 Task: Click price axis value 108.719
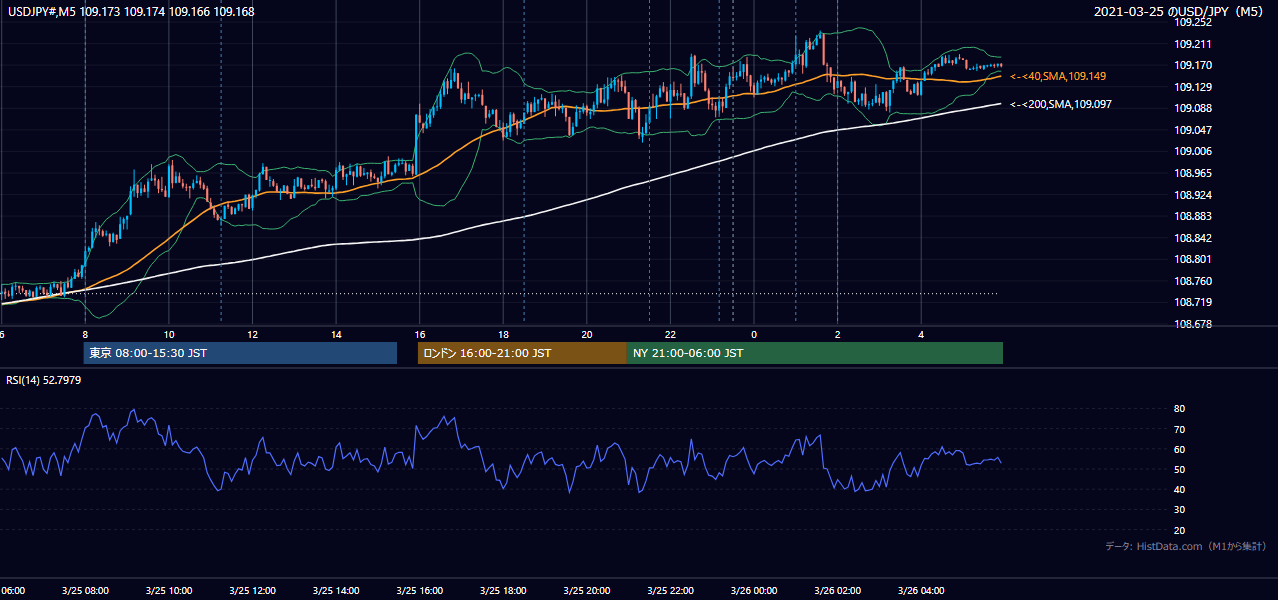click(1193, 303)
